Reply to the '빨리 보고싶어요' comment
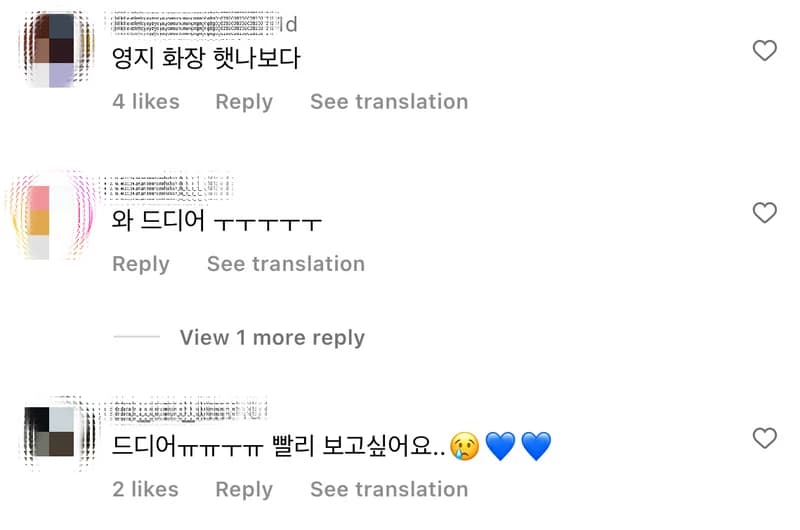This screenshot has height=530, width=800. click(244, 490)
